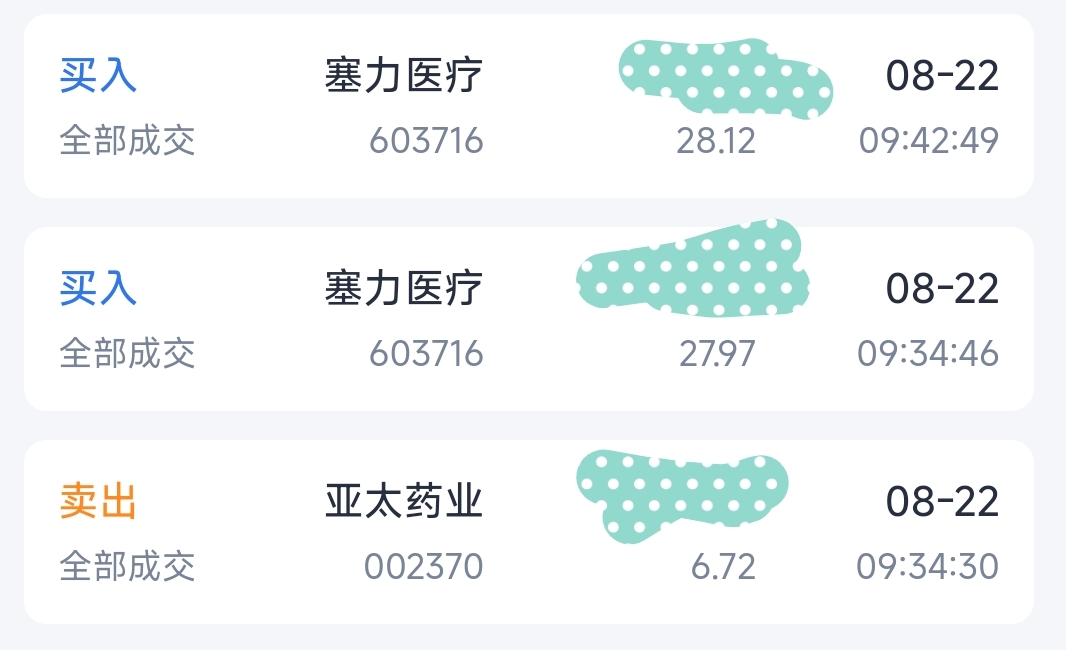1066x650 pixels.
Task: Click the timestamp 09:34:46
Action: click(x=928, y=354)
